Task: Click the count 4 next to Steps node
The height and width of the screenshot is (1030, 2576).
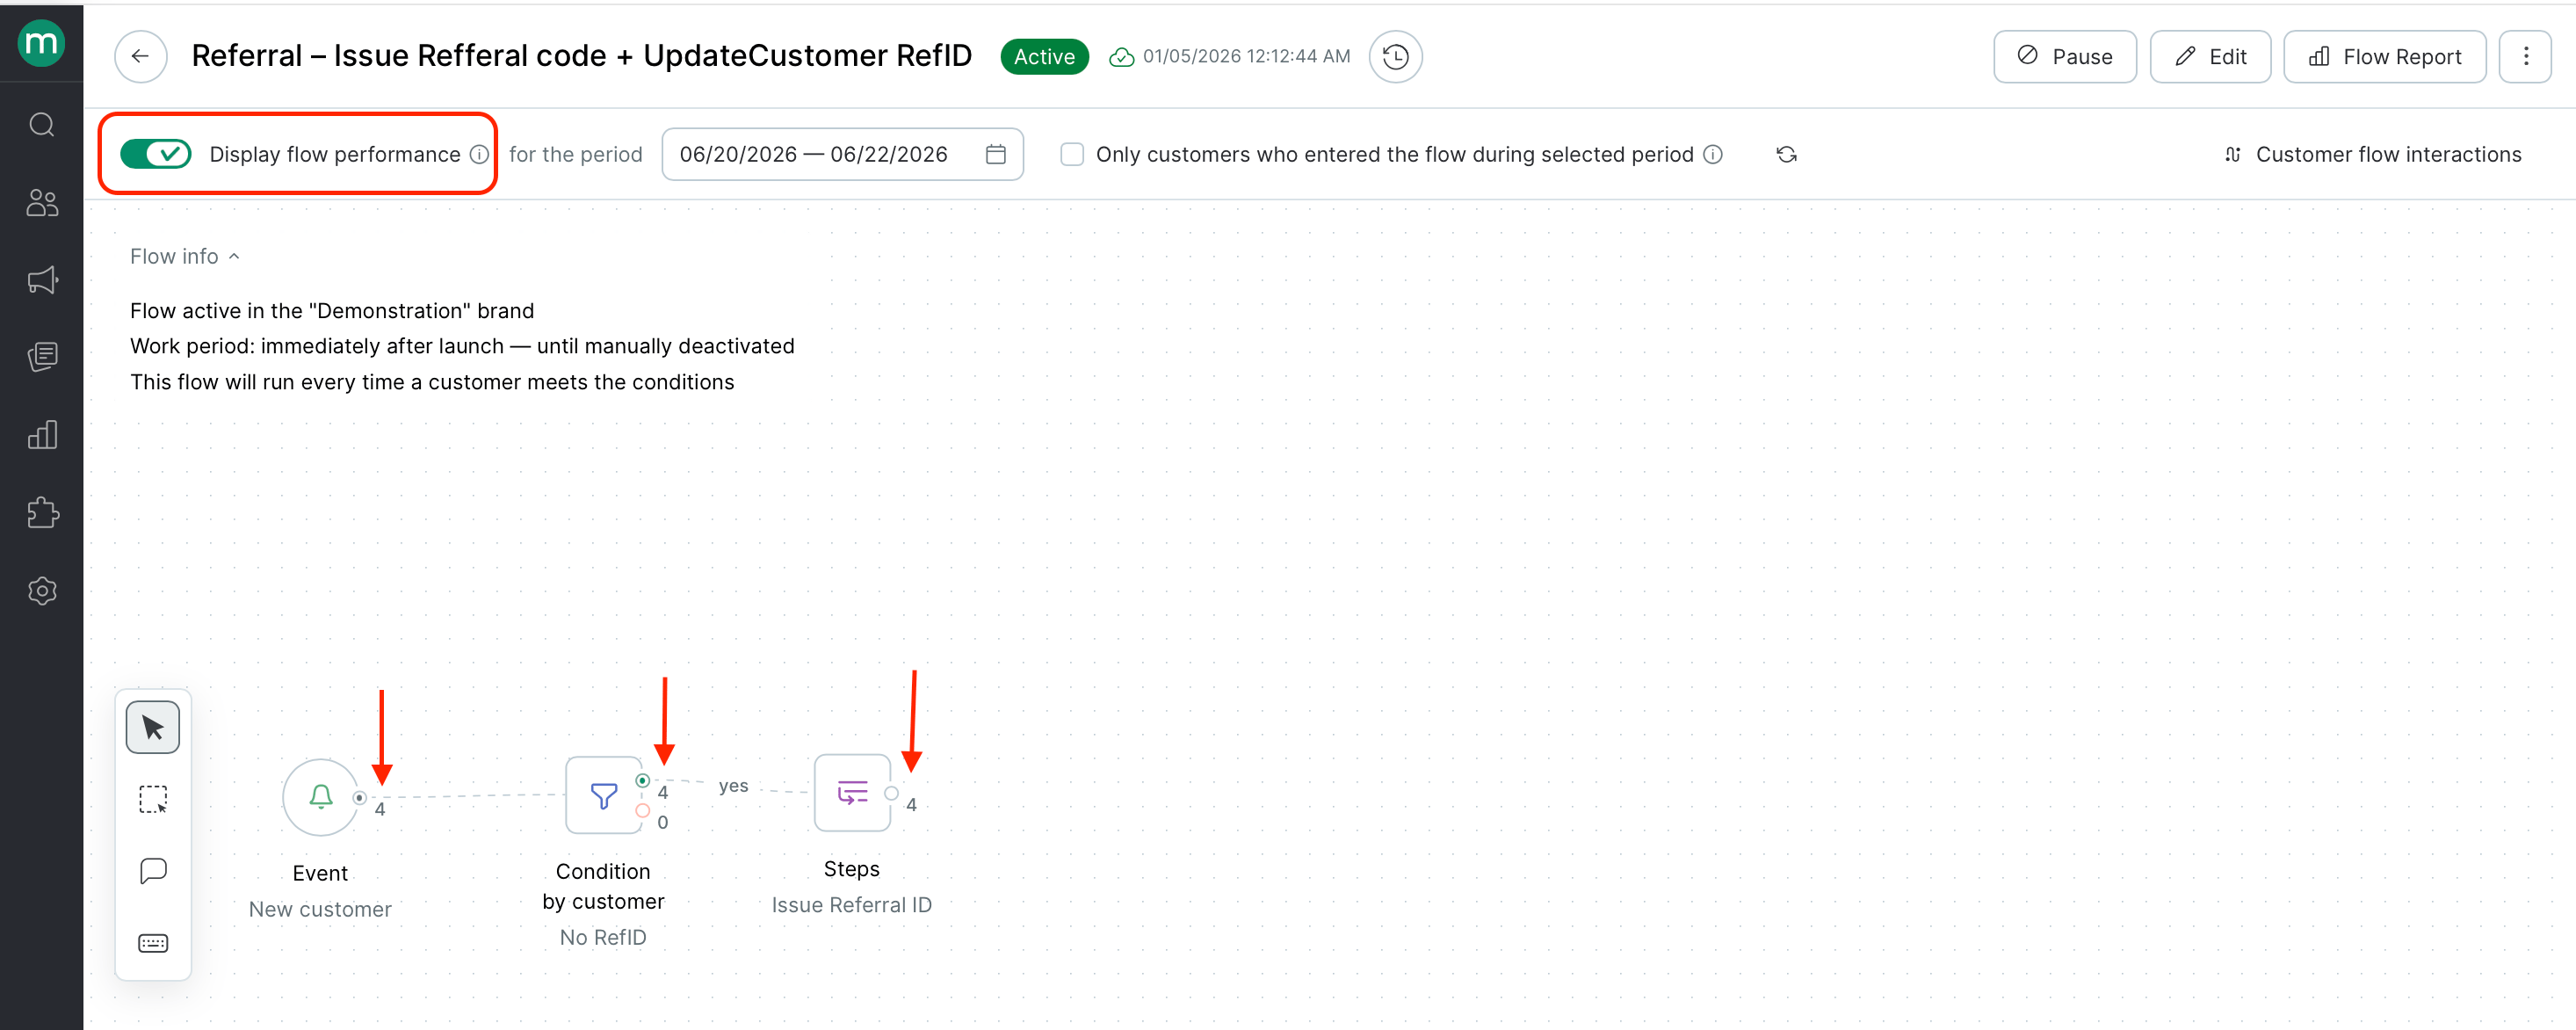Action: click(x=911, y=804)
